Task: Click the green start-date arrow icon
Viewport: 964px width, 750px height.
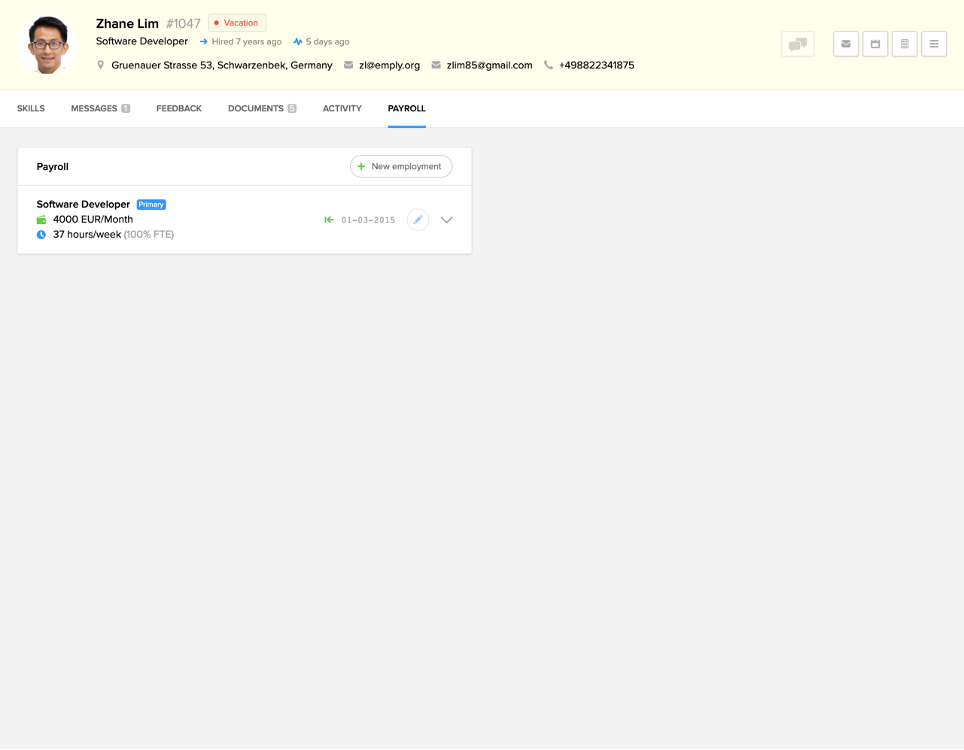Action: [x=329, y=220]
